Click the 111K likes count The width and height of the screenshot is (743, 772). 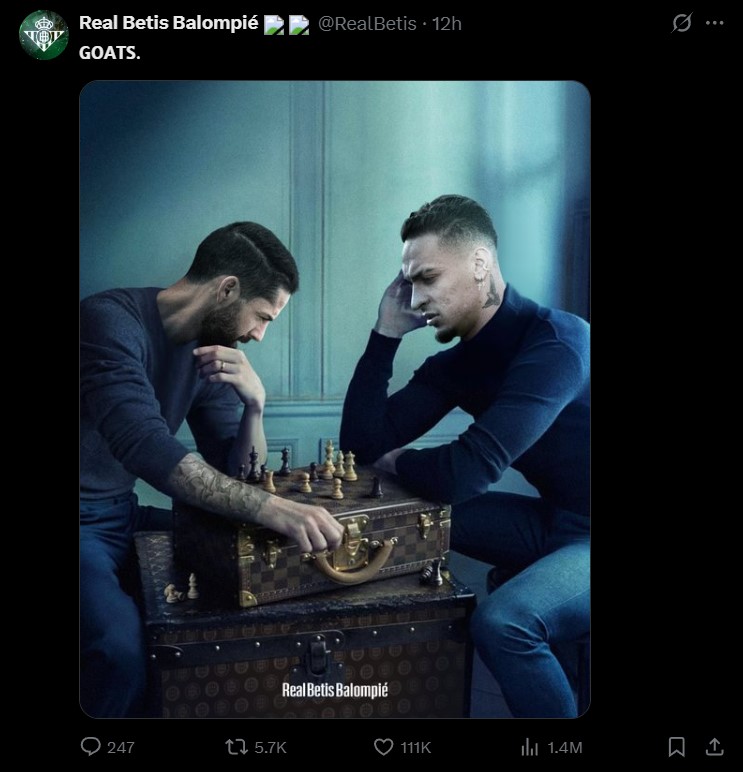(416, 748)
